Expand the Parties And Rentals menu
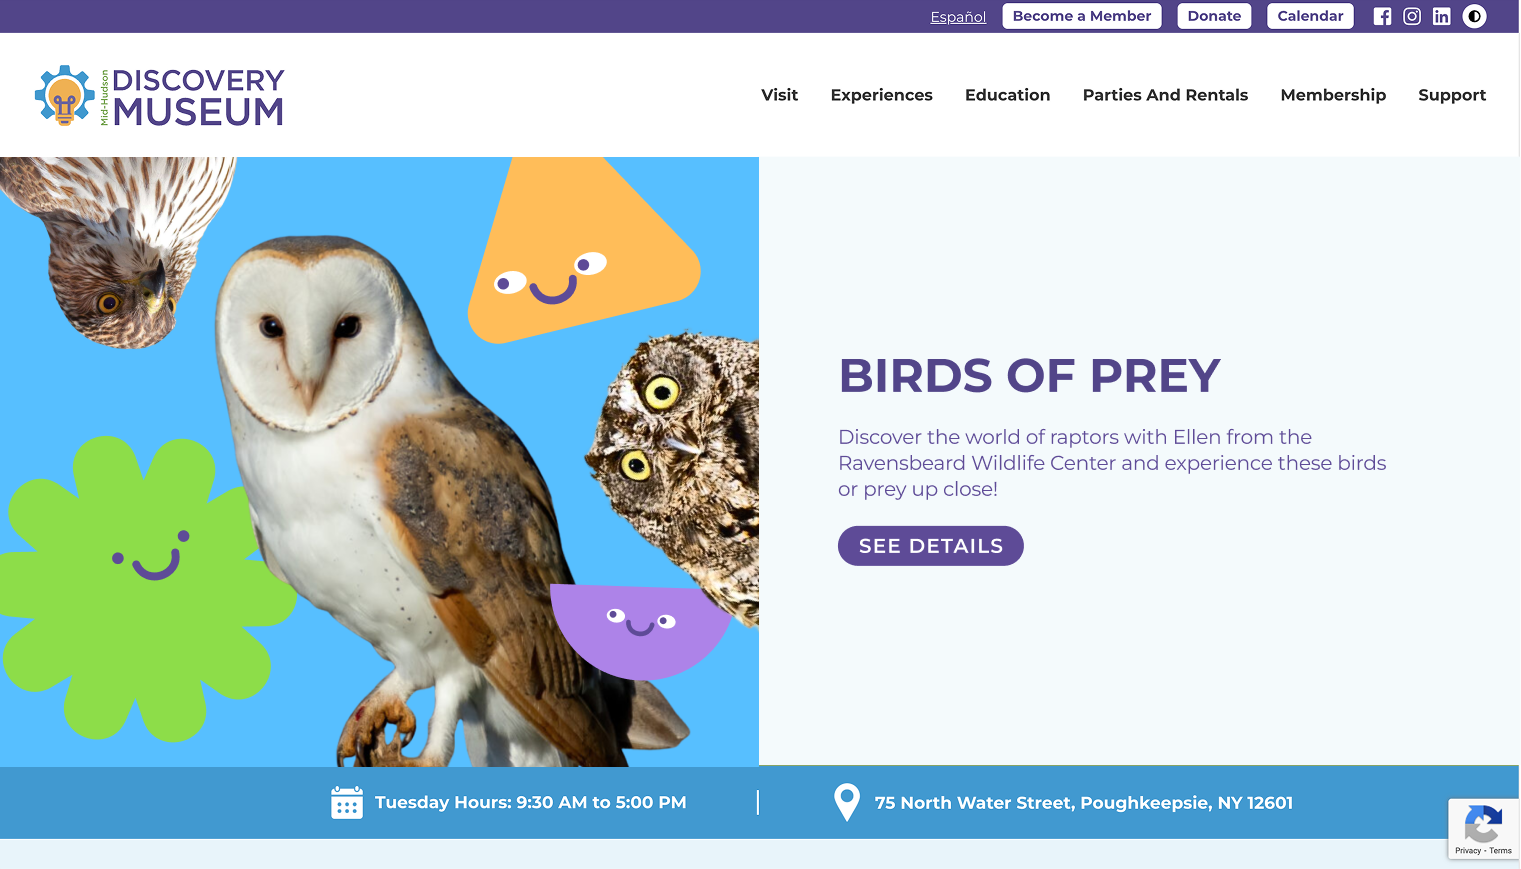1521x869 pixels. 1165,95
